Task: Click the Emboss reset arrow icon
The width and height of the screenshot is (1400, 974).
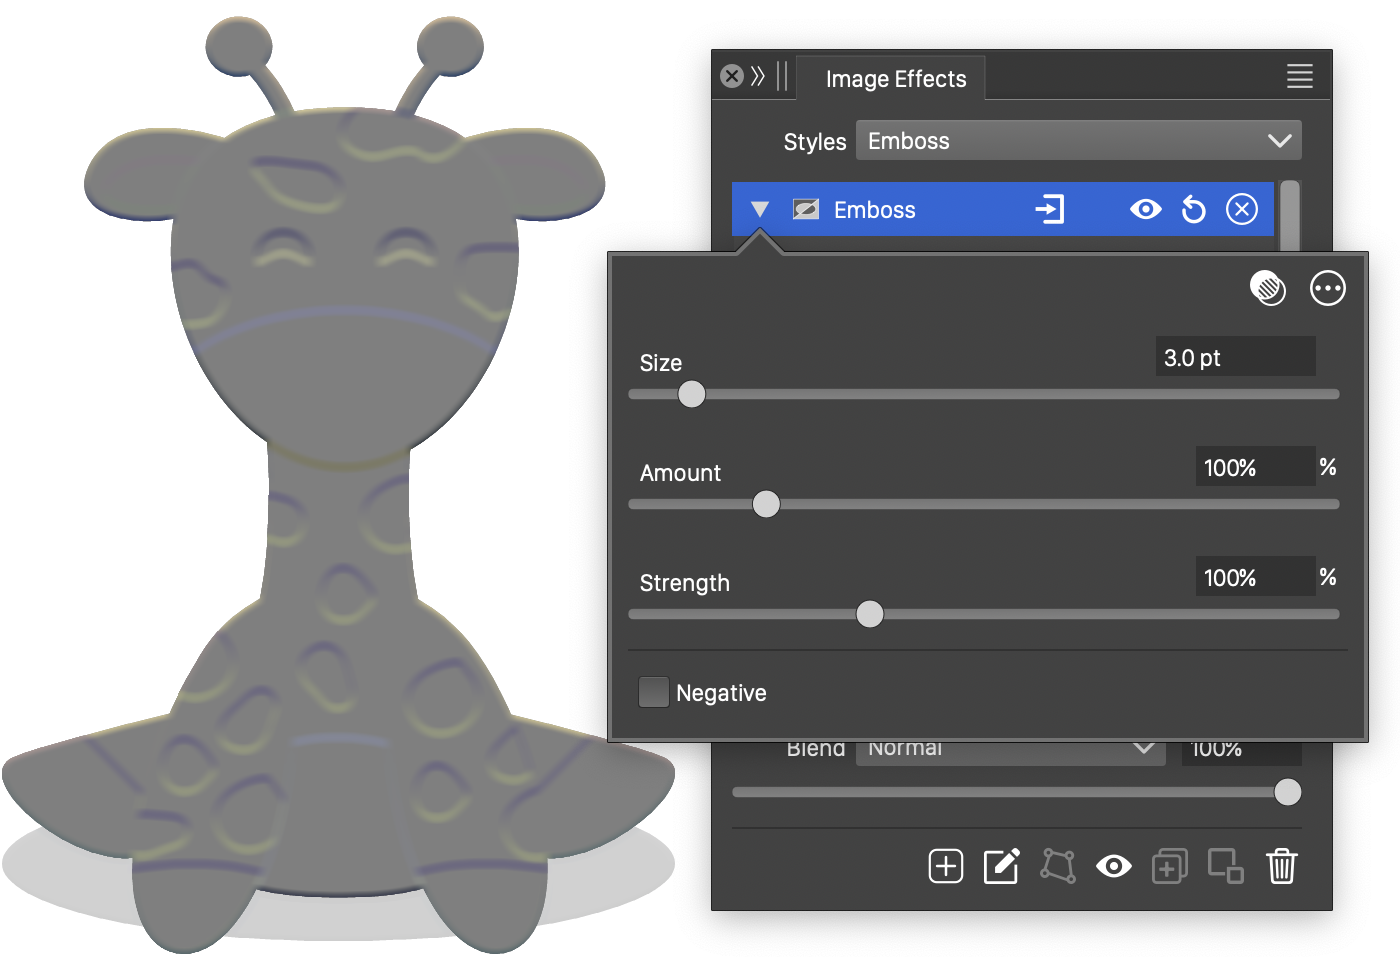Action: [x=1193, y=210]
